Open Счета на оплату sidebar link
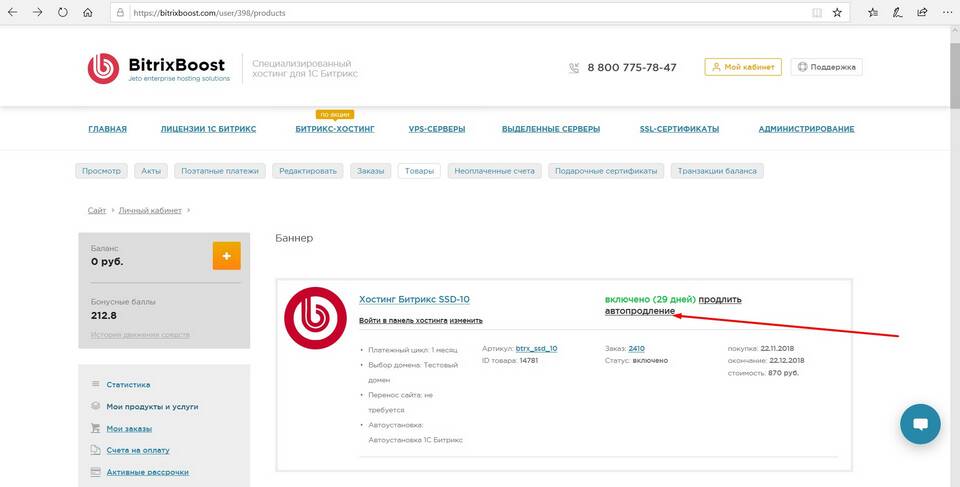The height and width of the screenshot is (487, 960). pyautogui.click(x=138, y=450)
